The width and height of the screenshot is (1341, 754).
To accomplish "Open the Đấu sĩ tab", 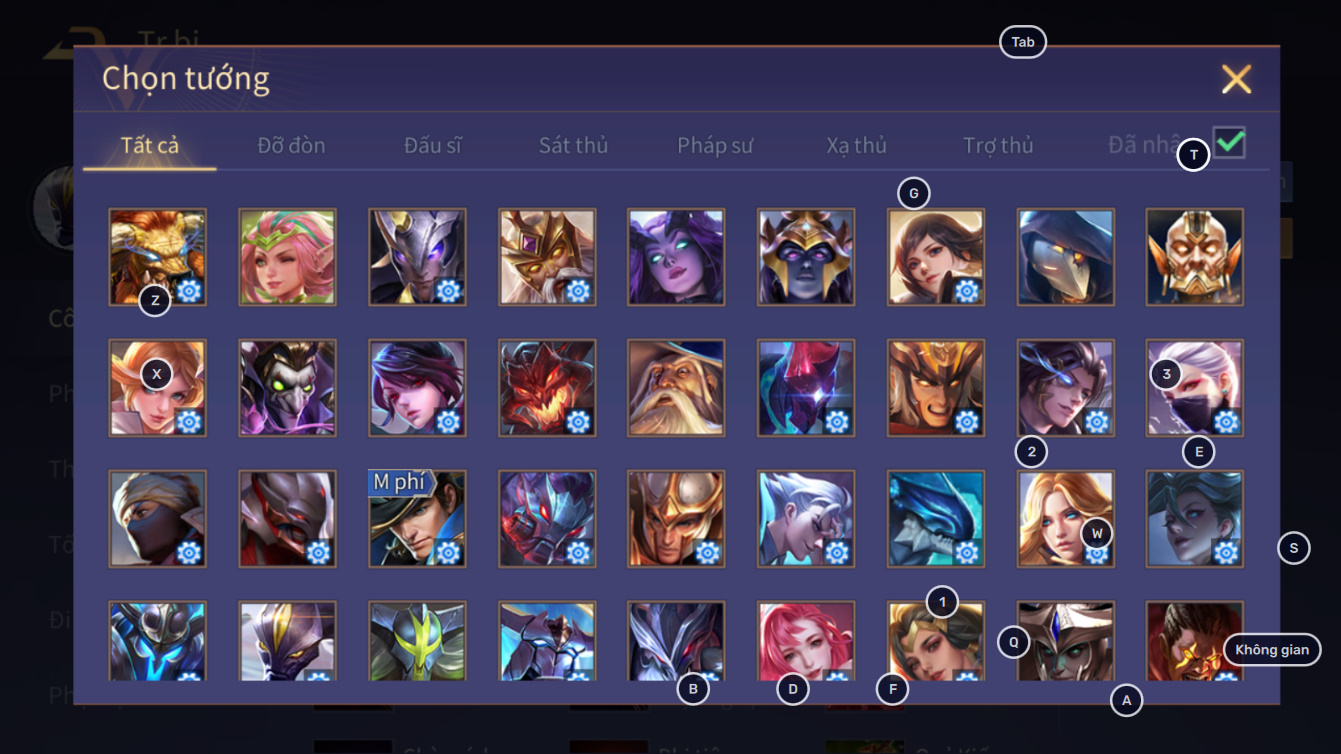I will tap(433, 145).
